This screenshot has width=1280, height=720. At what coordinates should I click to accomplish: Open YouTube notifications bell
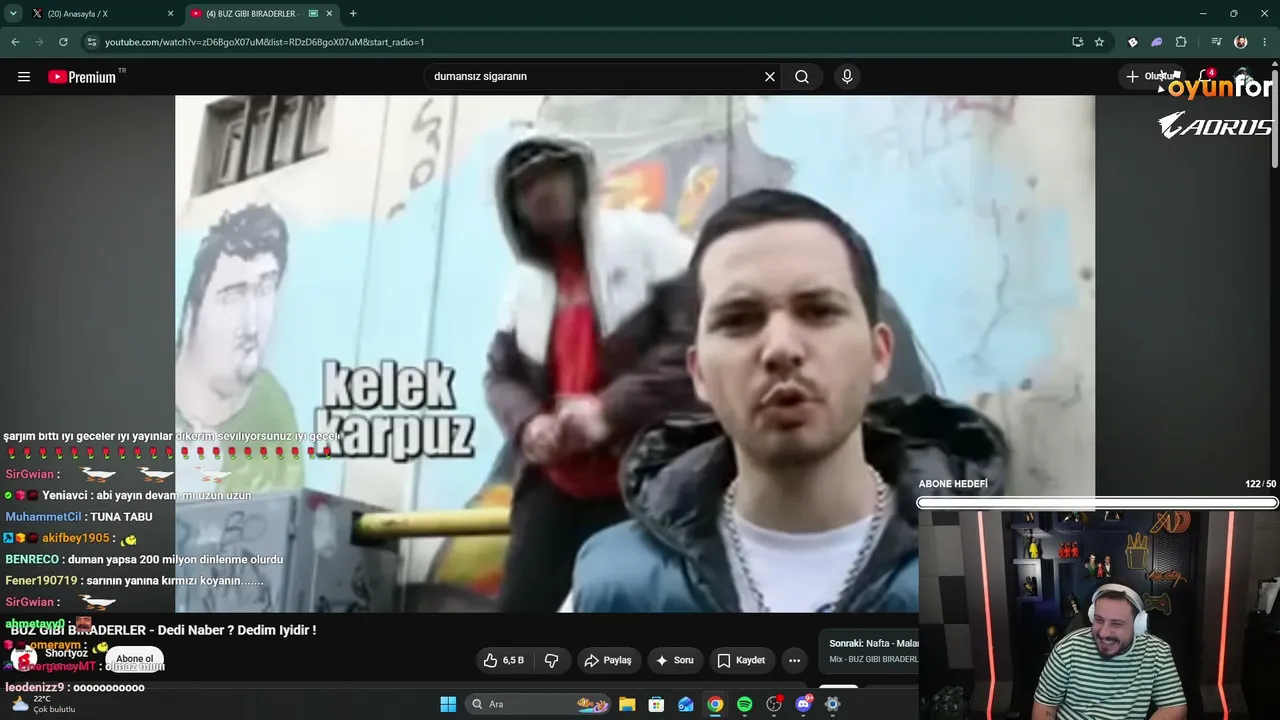1205,77
